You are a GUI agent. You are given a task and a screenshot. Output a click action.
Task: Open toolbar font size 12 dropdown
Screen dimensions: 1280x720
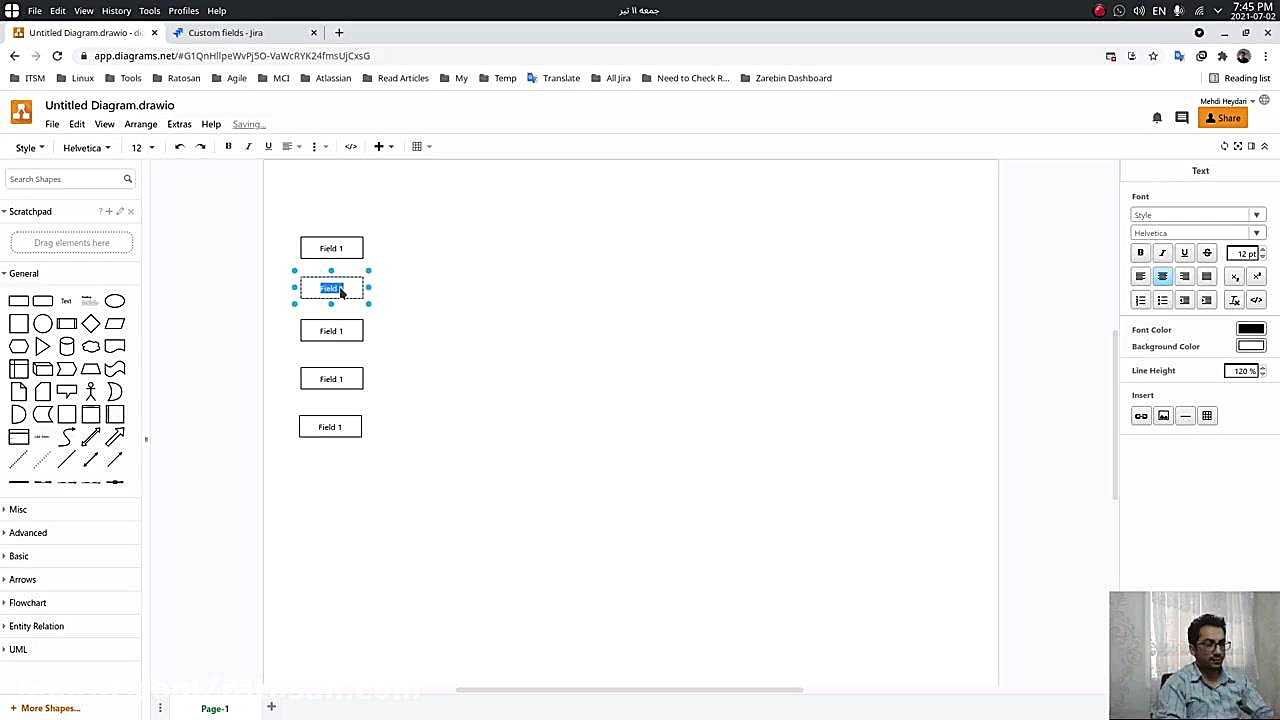[143, 148]
